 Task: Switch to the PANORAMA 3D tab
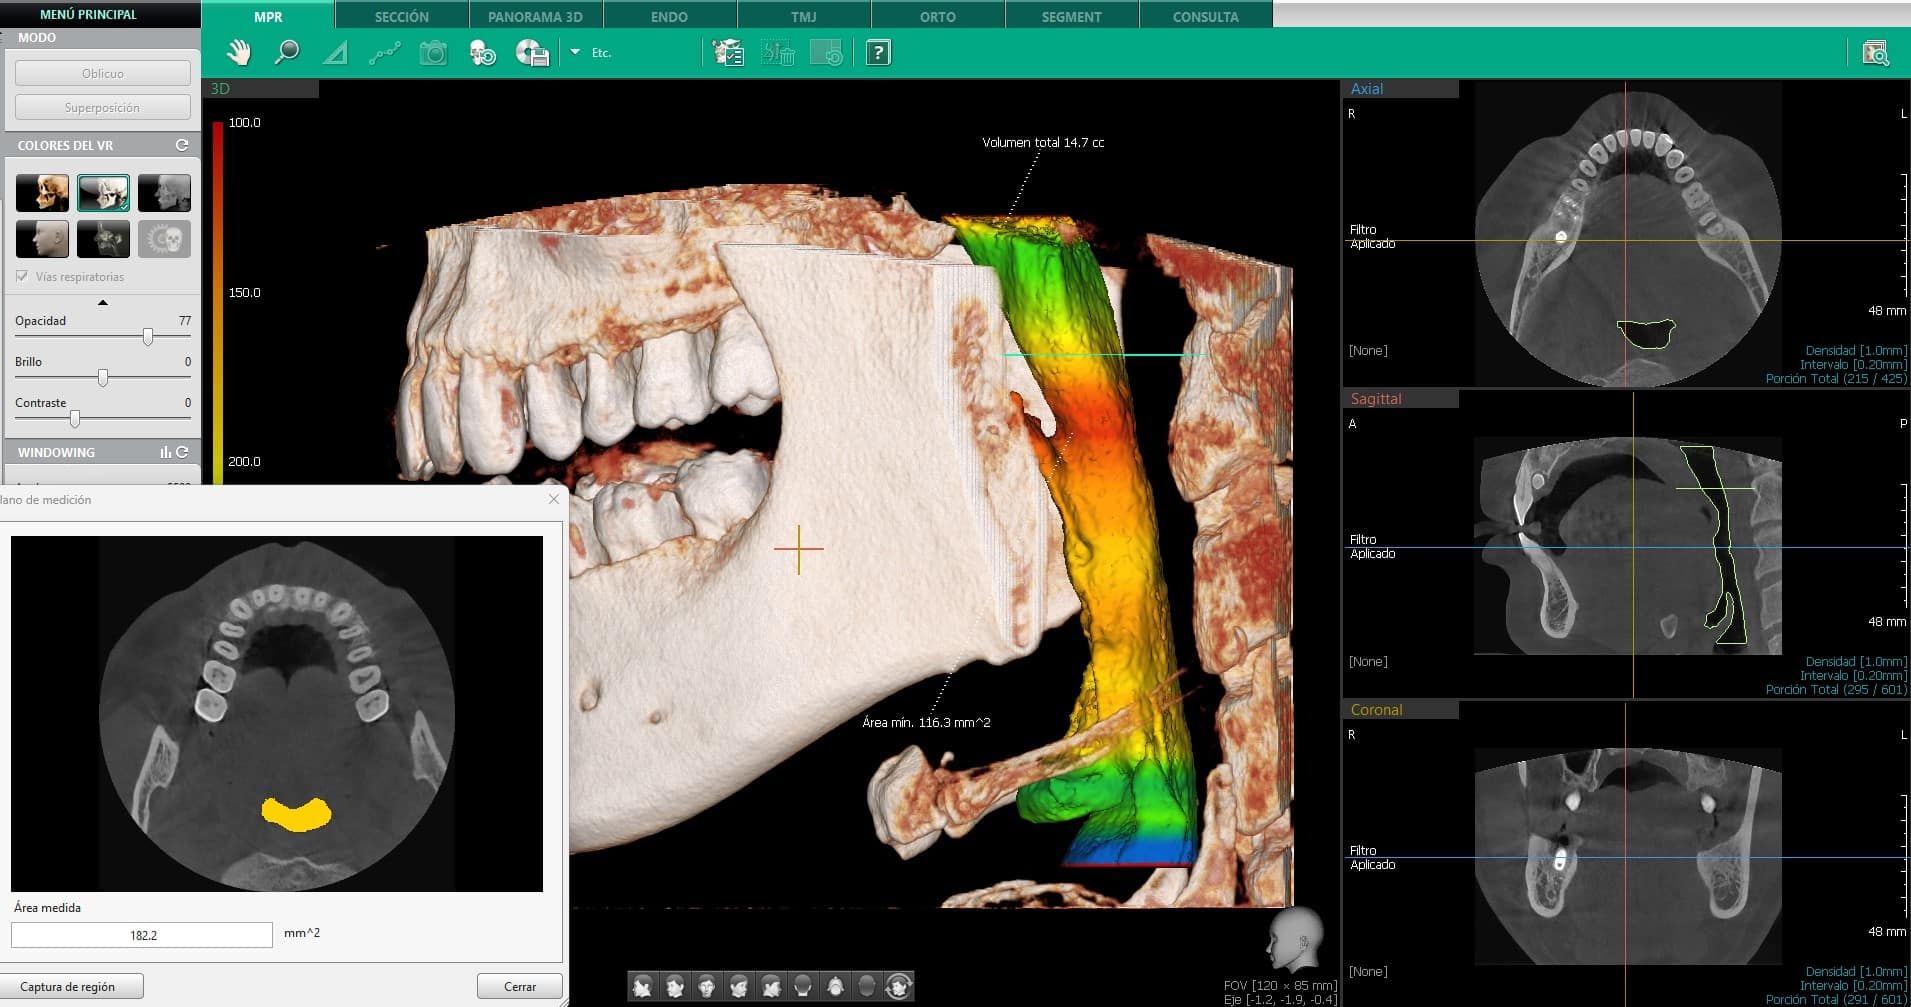[535, 17]
